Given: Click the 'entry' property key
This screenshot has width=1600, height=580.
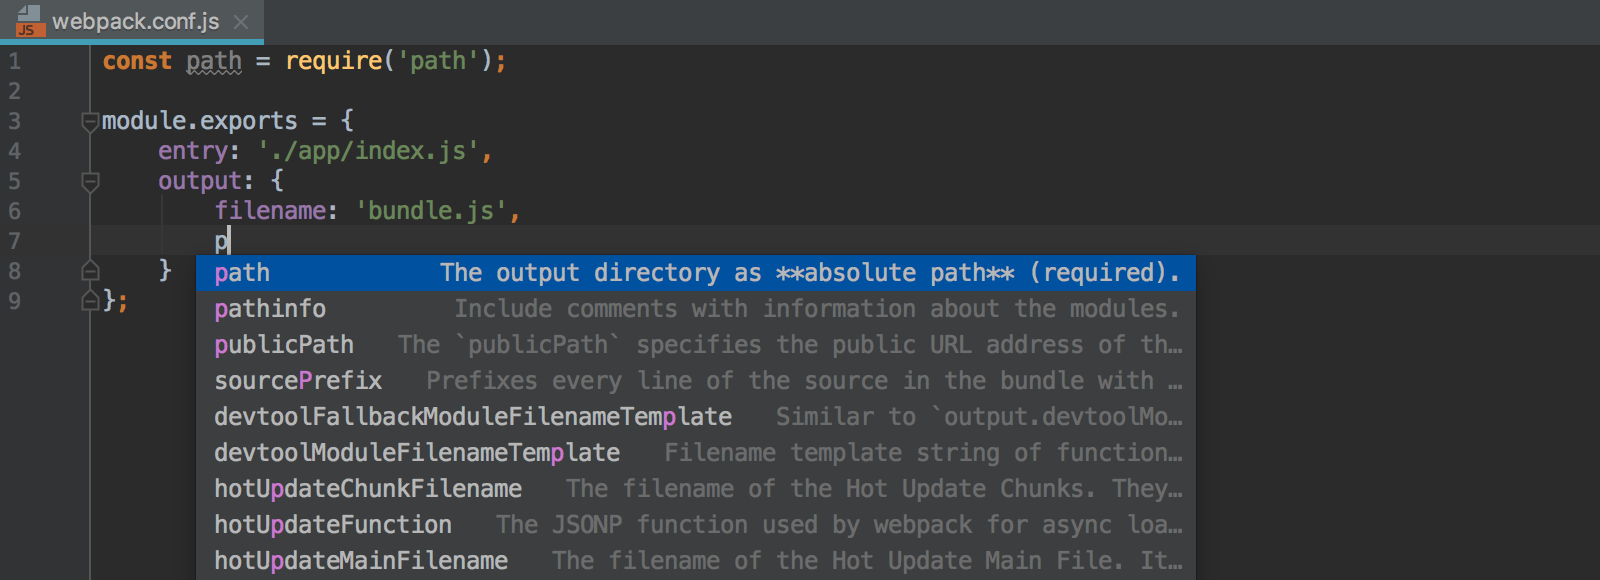Looking at the screenshot, I should 193,151.
